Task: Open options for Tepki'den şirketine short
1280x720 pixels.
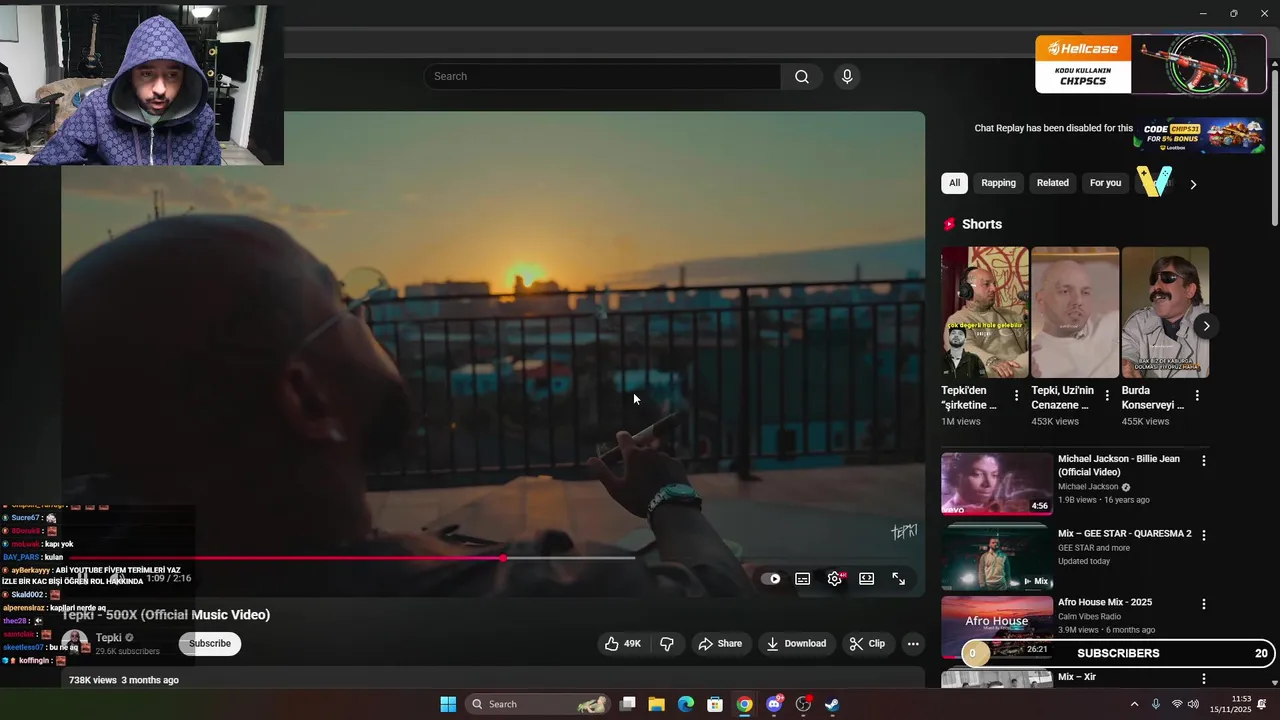Action: 1017,396
